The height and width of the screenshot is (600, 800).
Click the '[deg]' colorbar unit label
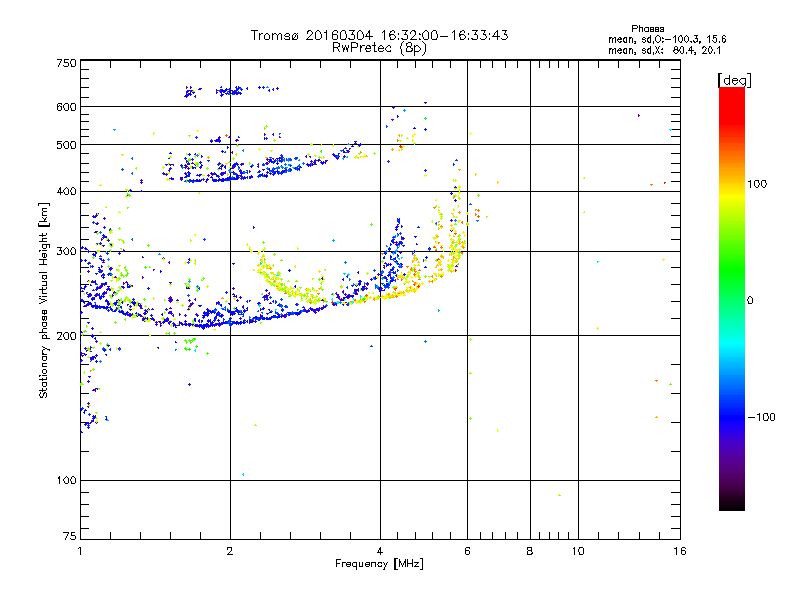(x=734, y=81)
